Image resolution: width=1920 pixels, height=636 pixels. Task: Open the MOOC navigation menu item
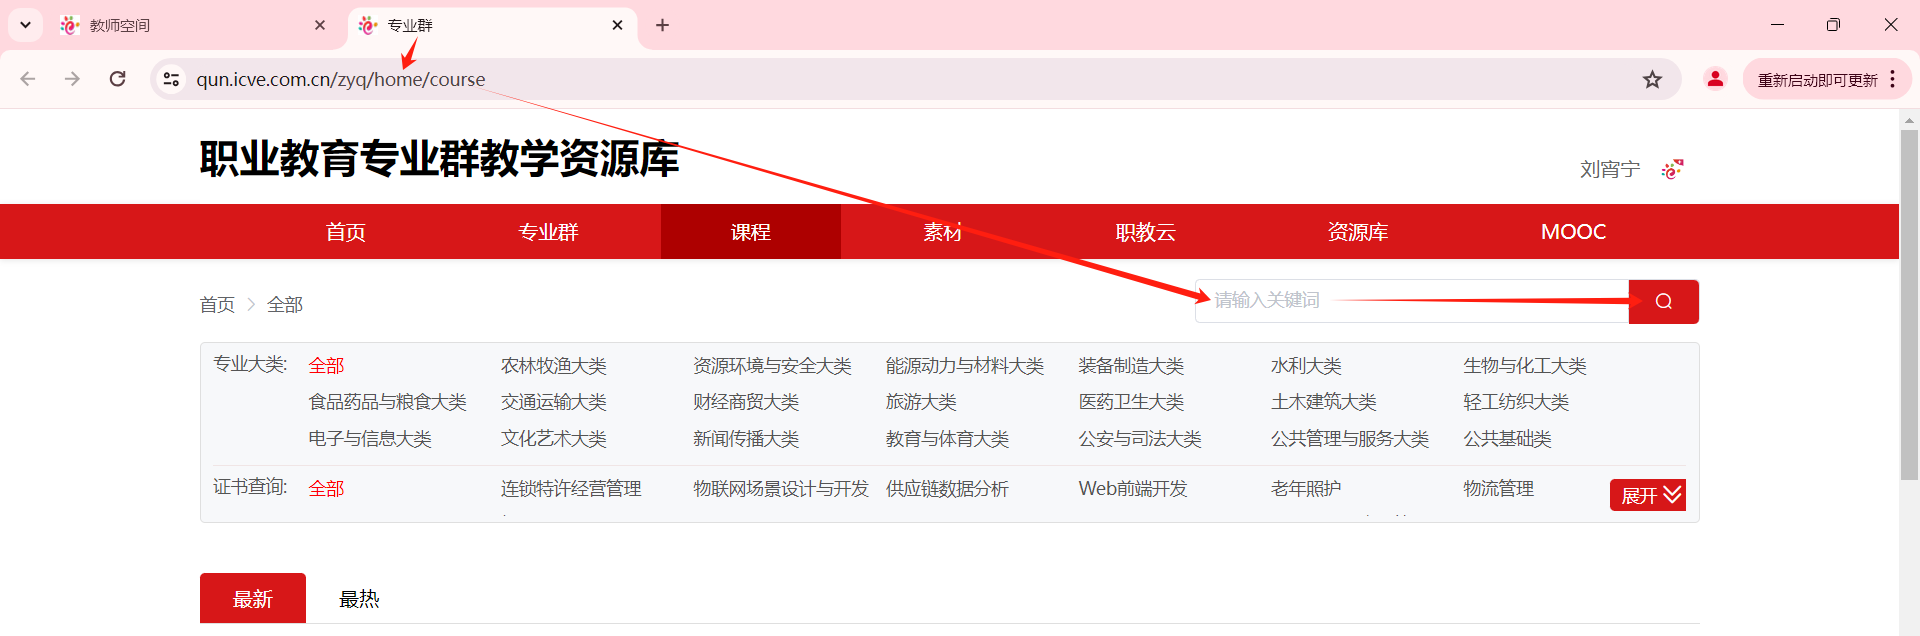(1573, 232)
